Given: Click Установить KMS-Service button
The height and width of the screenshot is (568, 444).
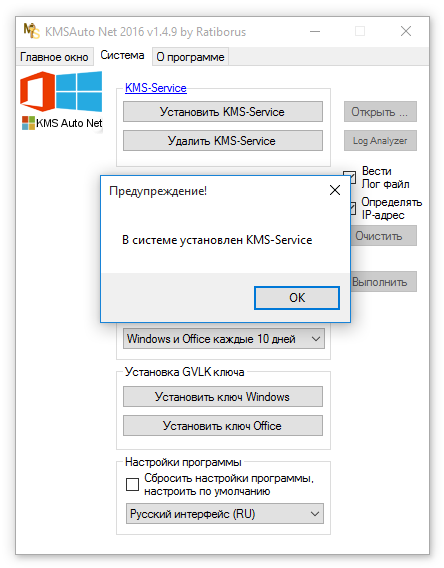Looking at the screenshot, I should pos(223,112).
